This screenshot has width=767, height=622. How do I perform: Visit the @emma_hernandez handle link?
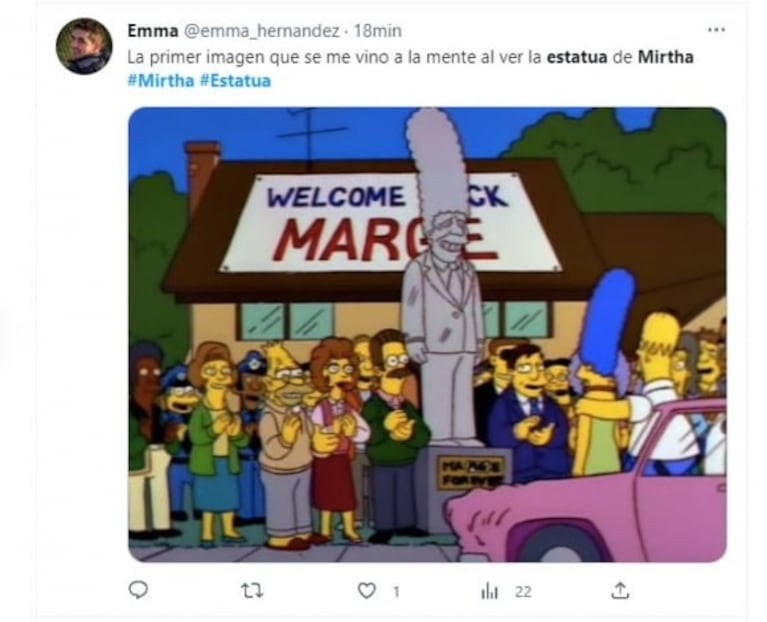click(261, 31)
